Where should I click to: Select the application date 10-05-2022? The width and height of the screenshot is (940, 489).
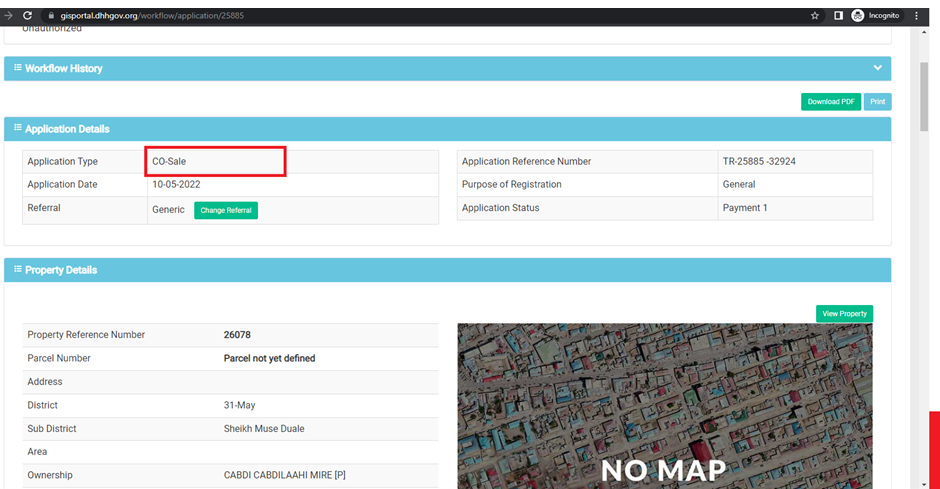coord(176,185)
